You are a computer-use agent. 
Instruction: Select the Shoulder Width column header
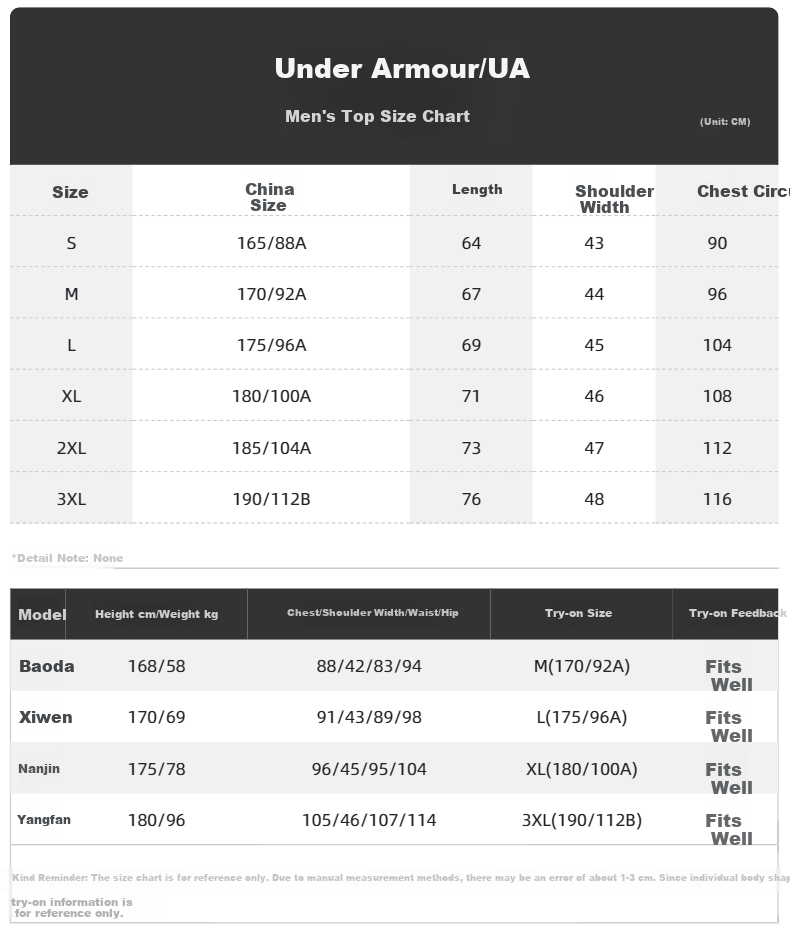614,199
